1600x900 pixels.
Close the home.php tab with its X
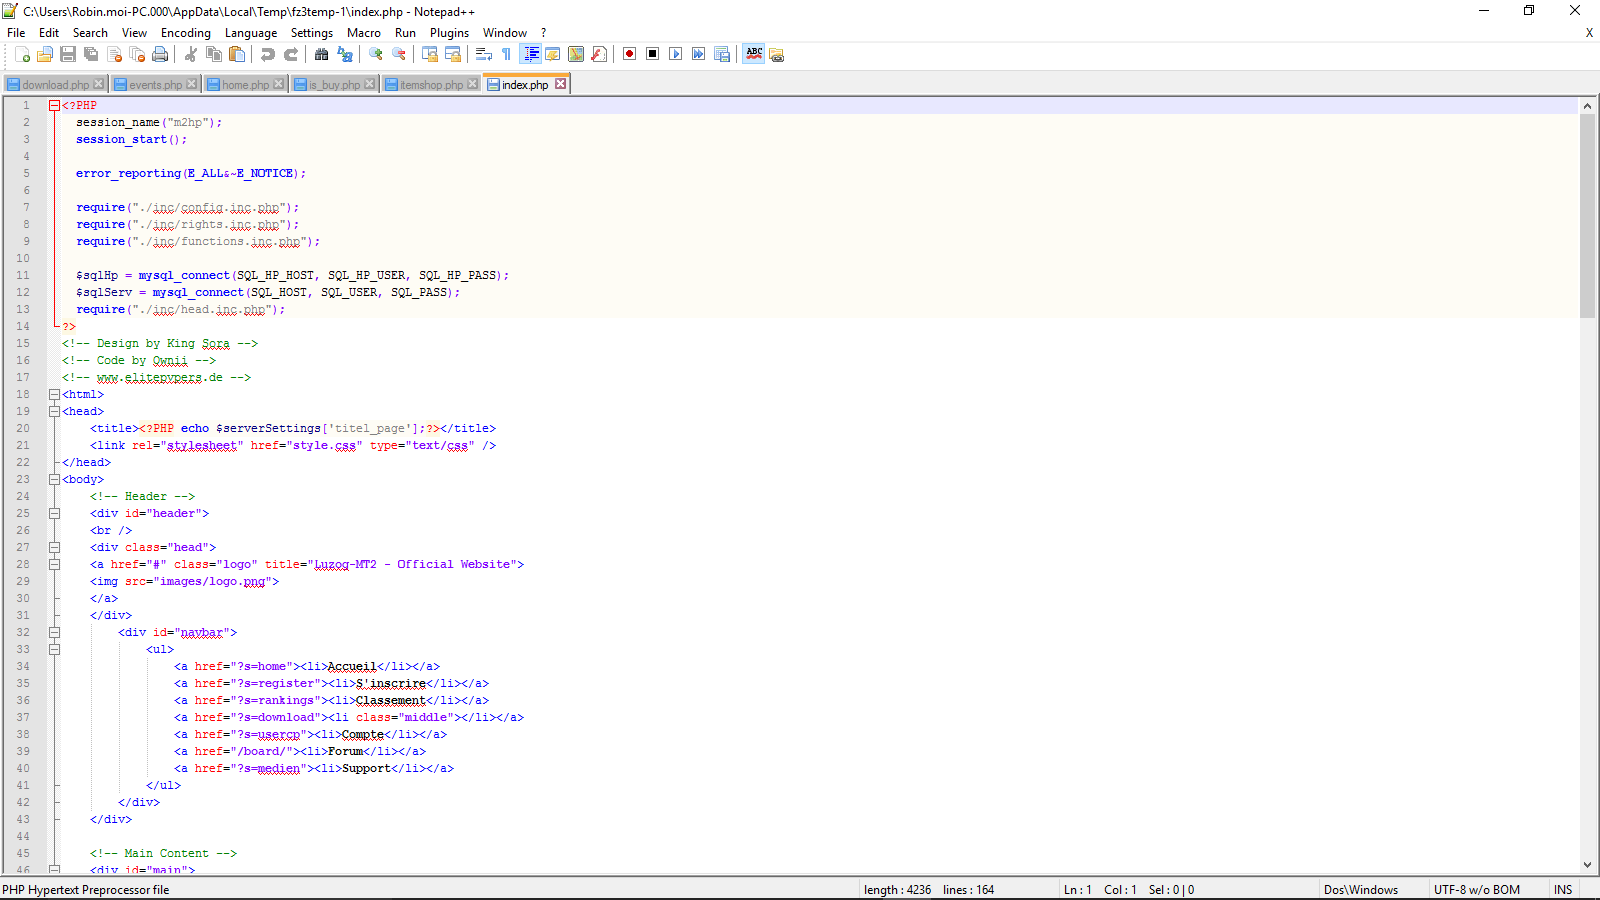(x=279, y=84)
